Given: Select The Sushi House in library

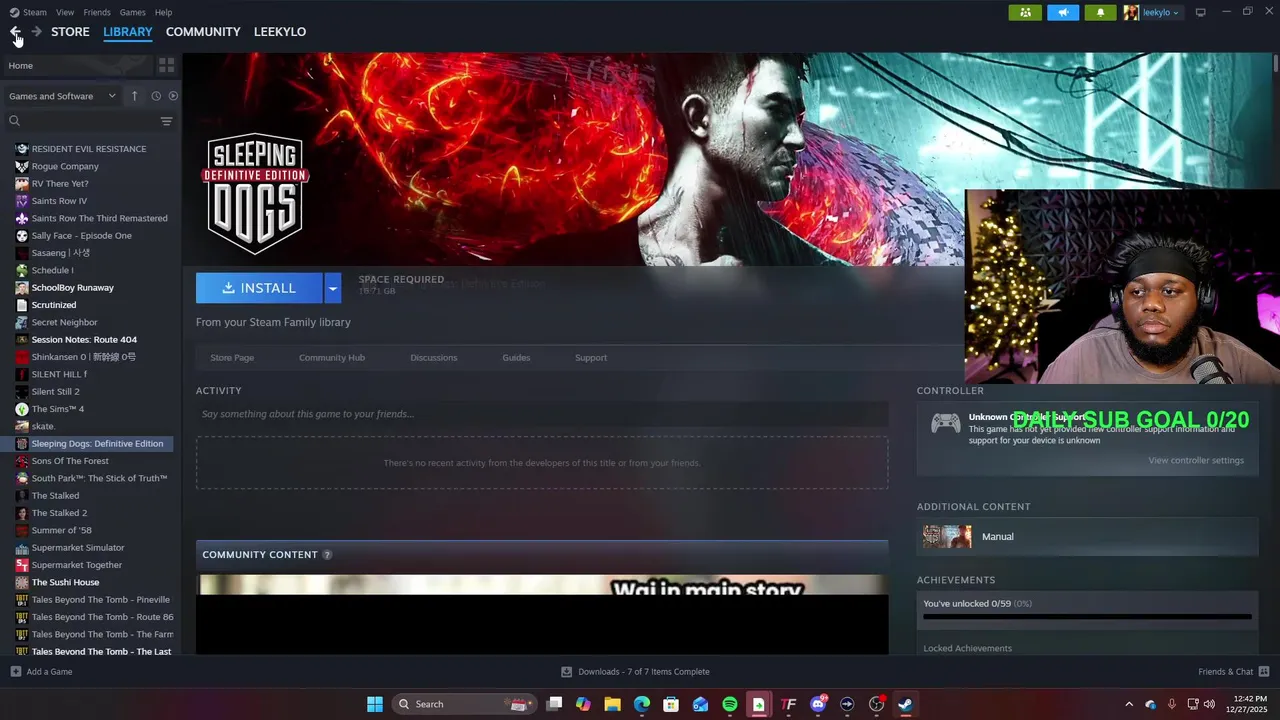Looking at the screenshot, I should (65, 582).
